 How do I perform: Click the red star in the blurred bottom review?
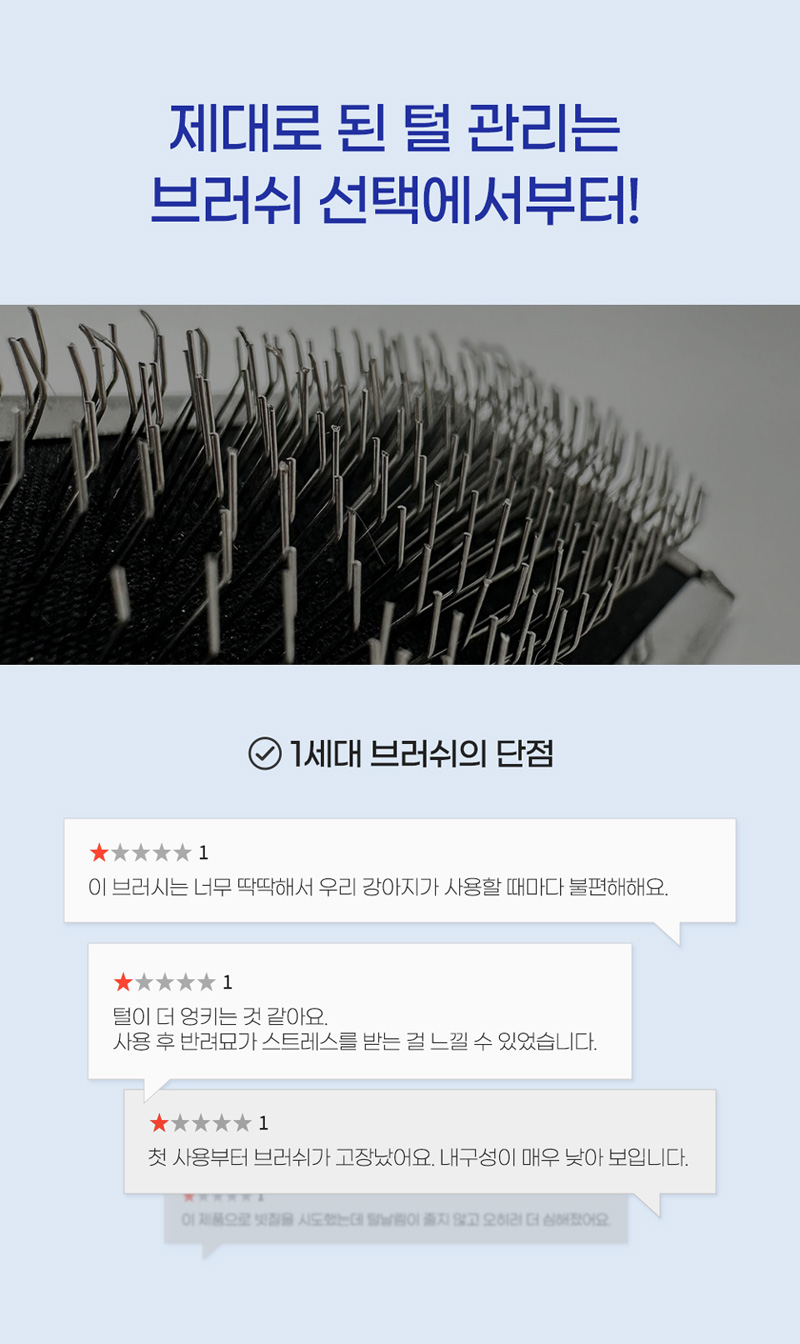click(x=188, y=1196)
